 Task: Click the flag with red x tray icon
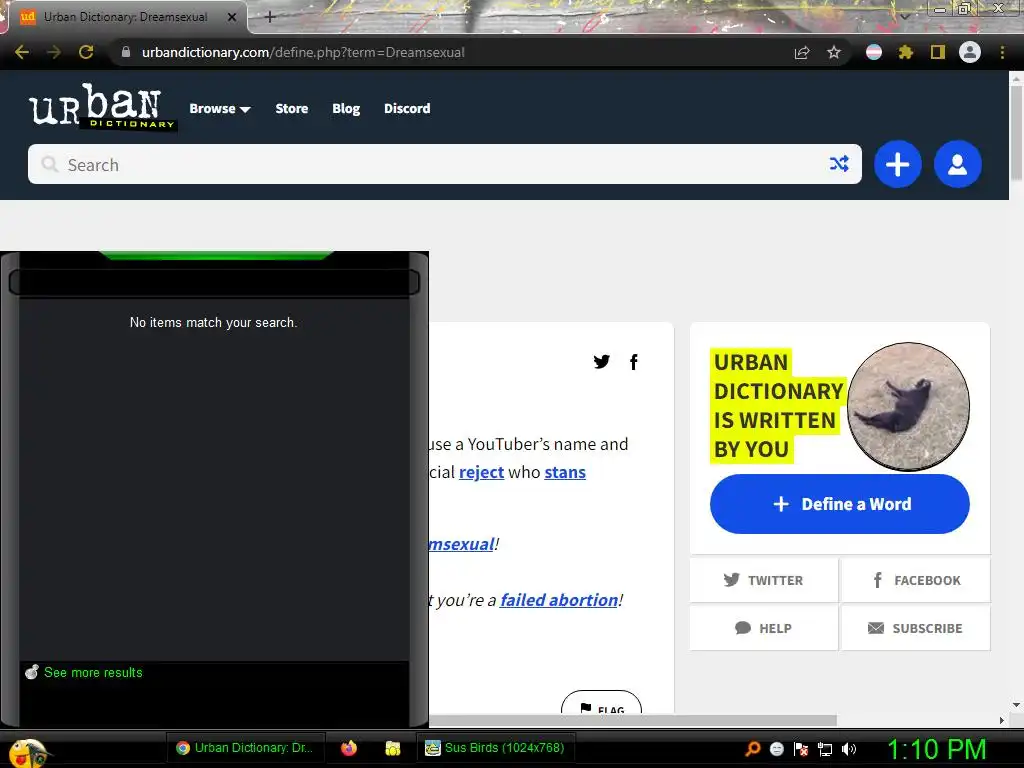click(801, 749)
